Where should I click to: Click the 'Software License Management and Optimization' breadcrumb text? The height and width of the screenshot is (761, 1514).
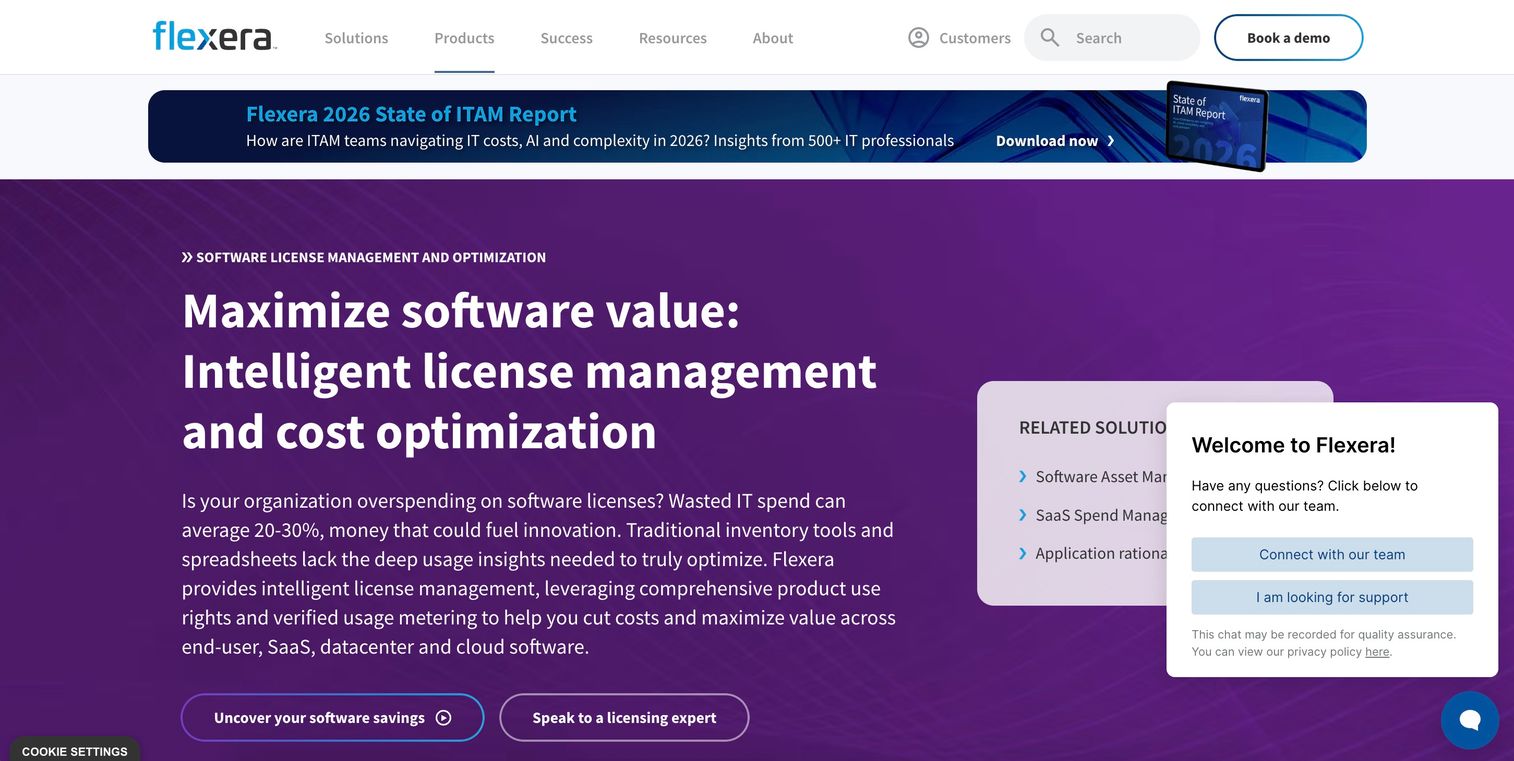371,257
